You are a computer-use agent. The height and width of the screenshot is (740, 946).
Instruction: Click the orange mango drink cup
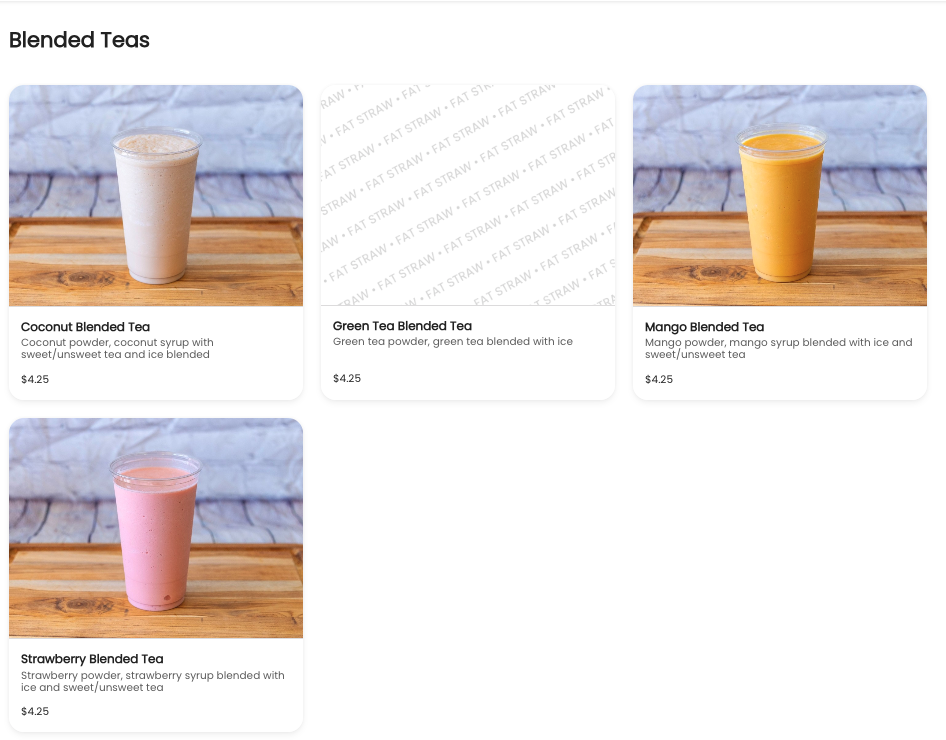781,203
